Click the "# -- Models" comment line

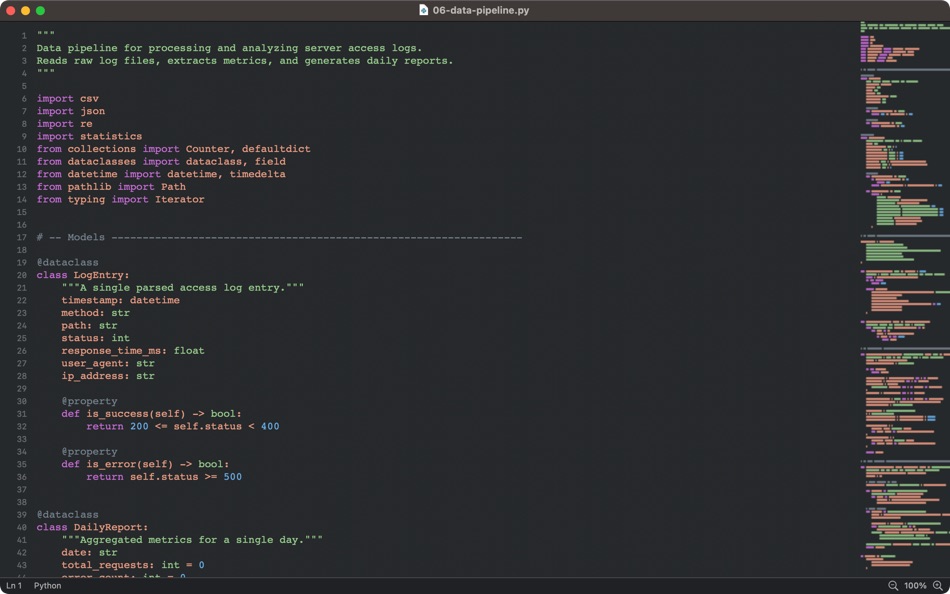click(x=279, y=237)
